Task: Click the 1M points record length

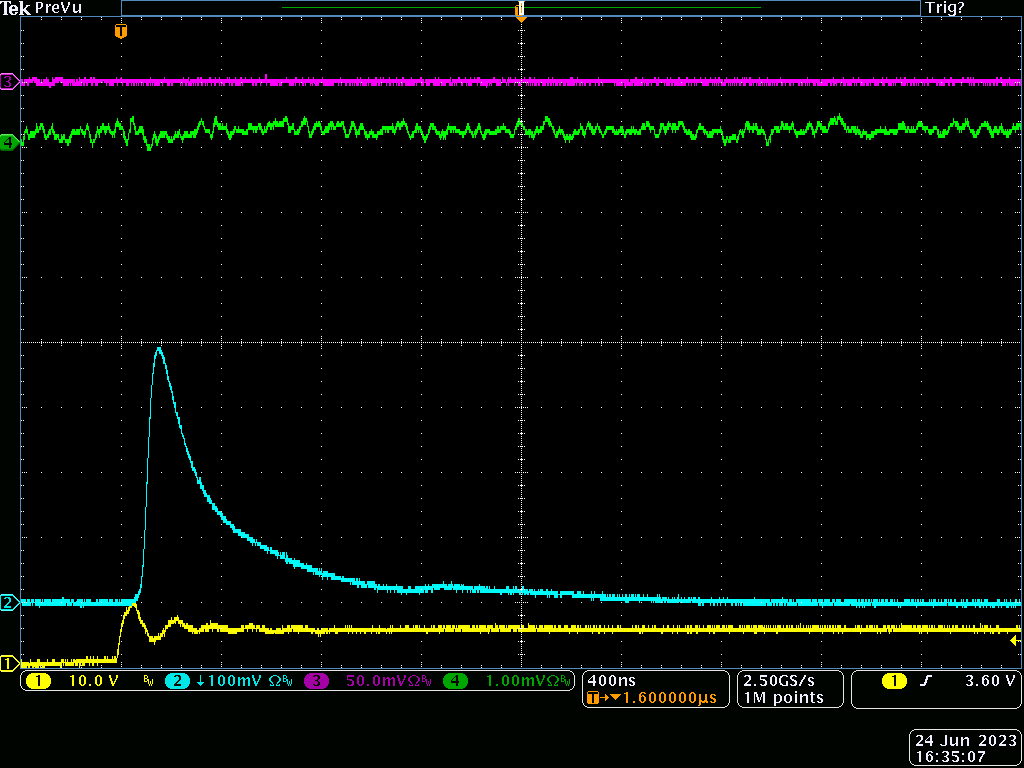Action: [x=783, y=698]
